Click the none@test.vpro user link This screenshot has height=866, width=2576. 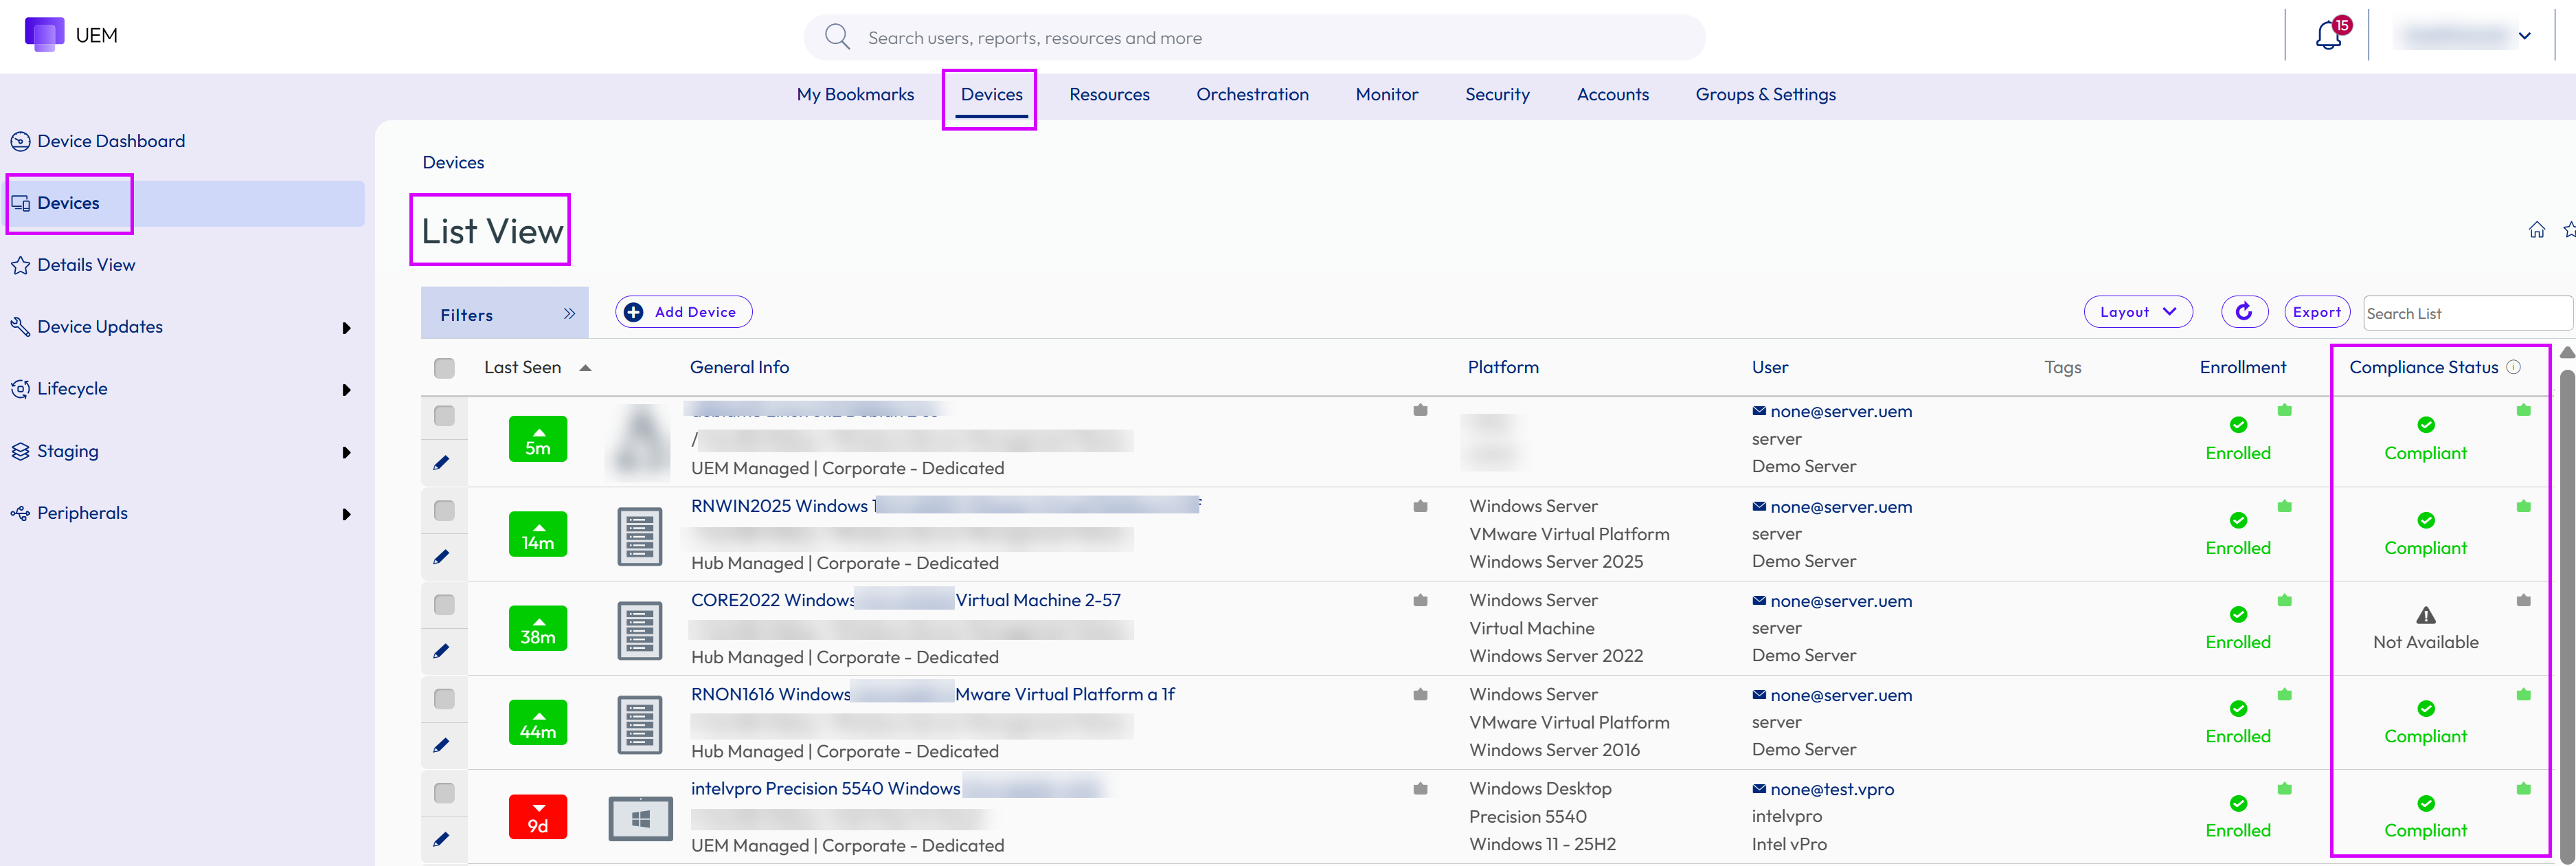pyautogui.click(x=1831, y=789)
